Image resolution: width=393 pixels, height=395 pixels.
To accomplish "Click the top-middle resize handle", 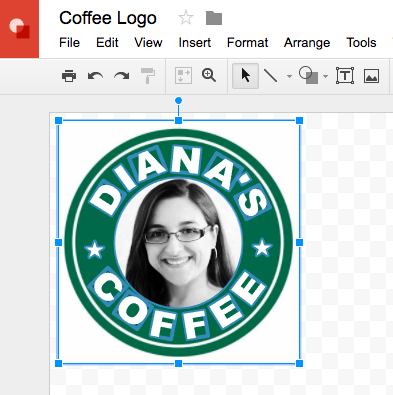I will (179, 120).
